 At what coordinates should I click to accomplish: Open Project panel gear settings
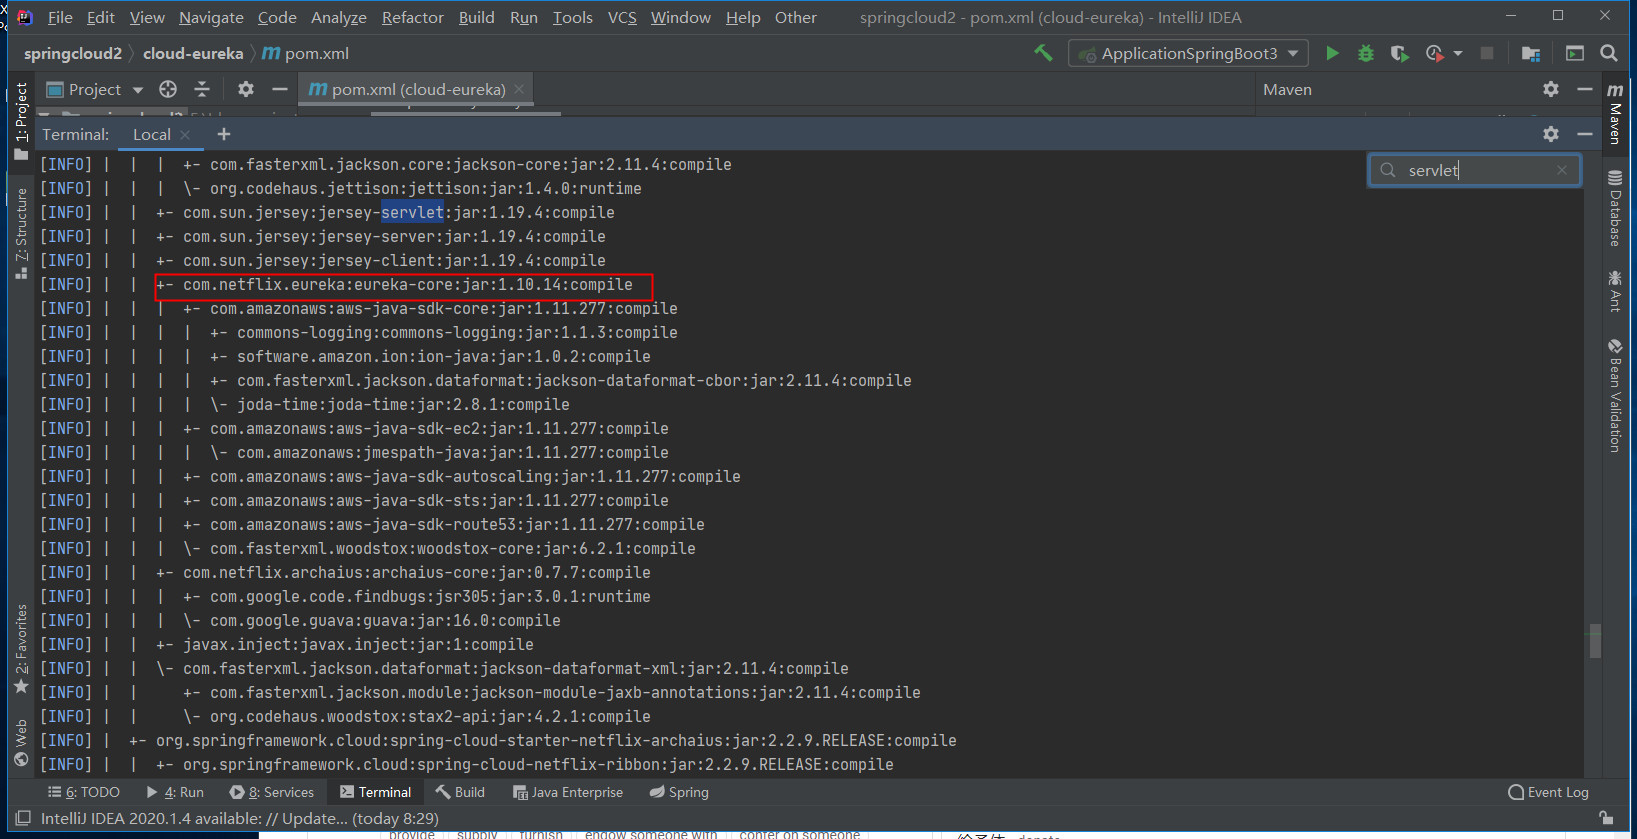coord(246,89)
